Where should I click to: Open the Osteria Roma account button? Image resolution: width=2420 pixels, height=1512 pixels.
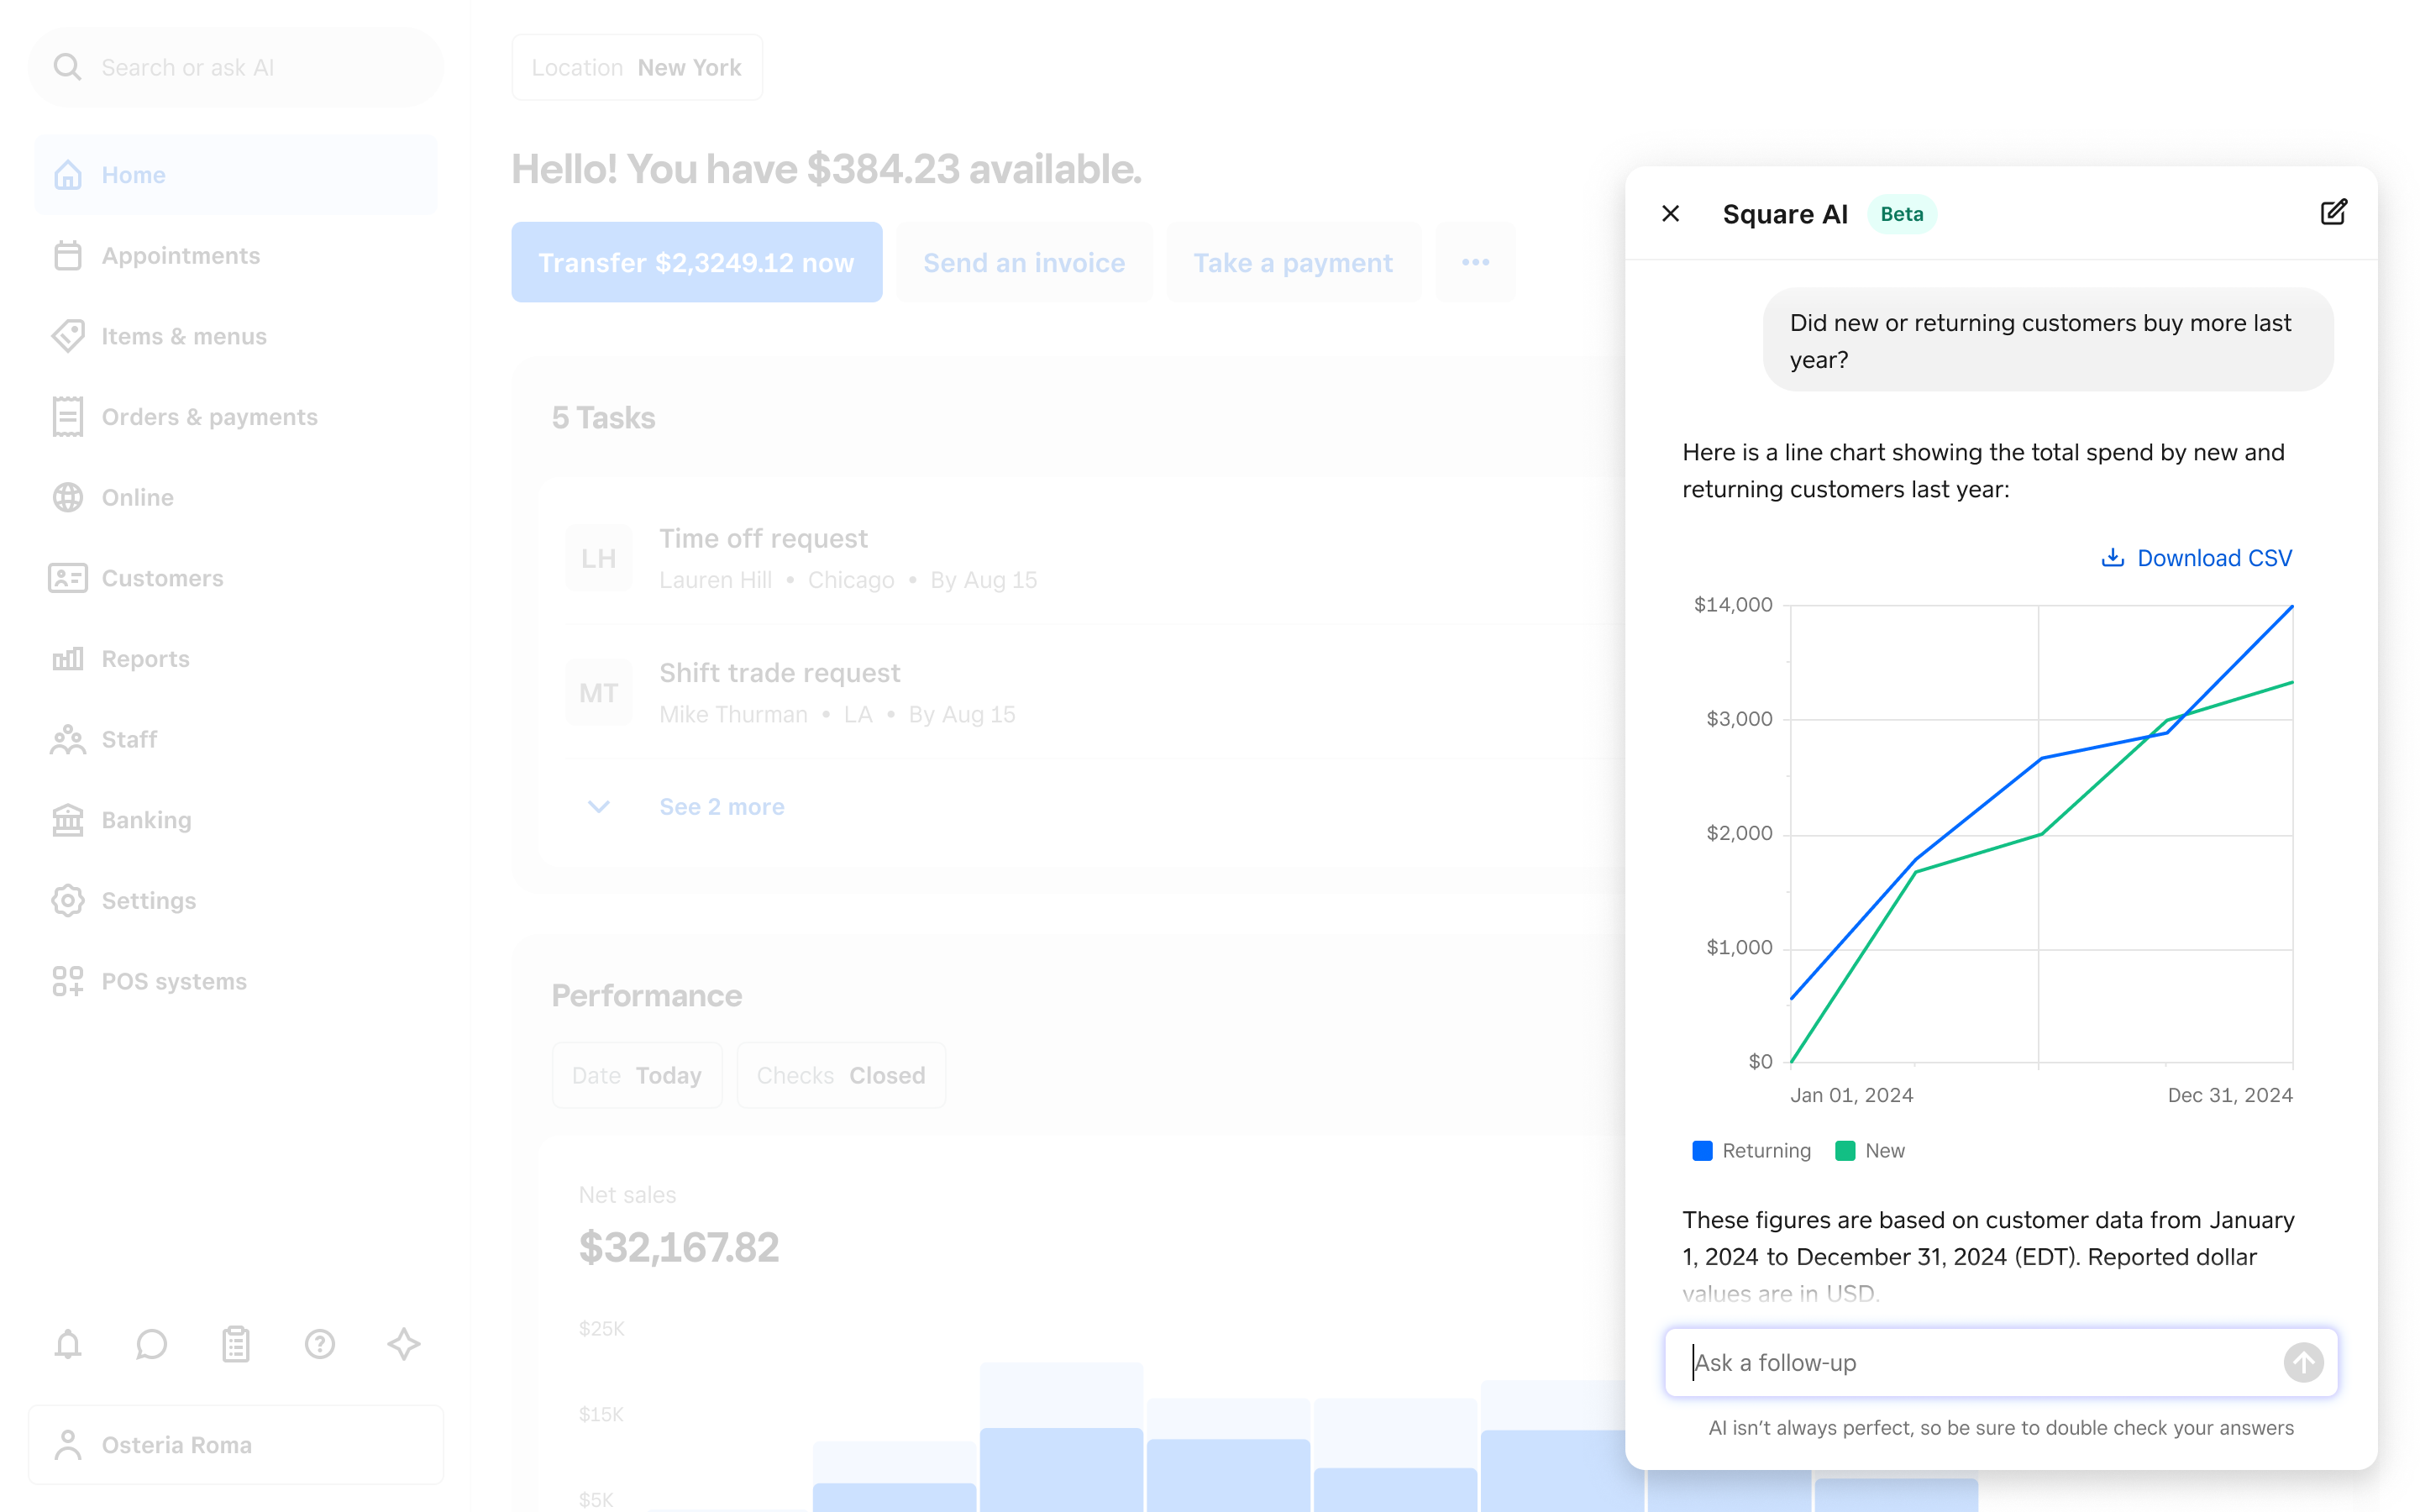click(x=236, y=1444)
